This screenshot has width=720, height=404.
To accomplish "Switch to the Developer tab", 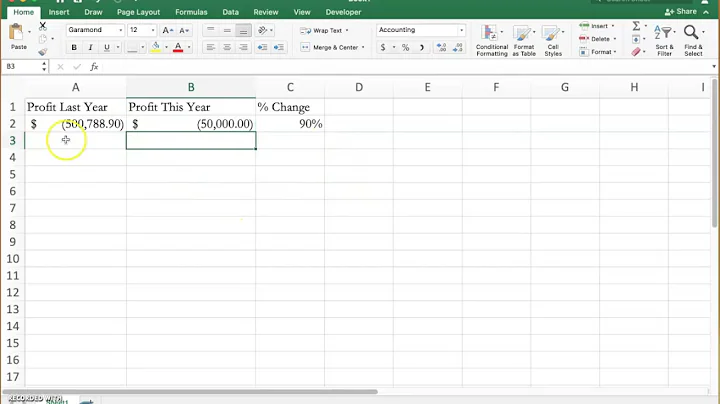I will pyautogui.click(x=343, y=12).
